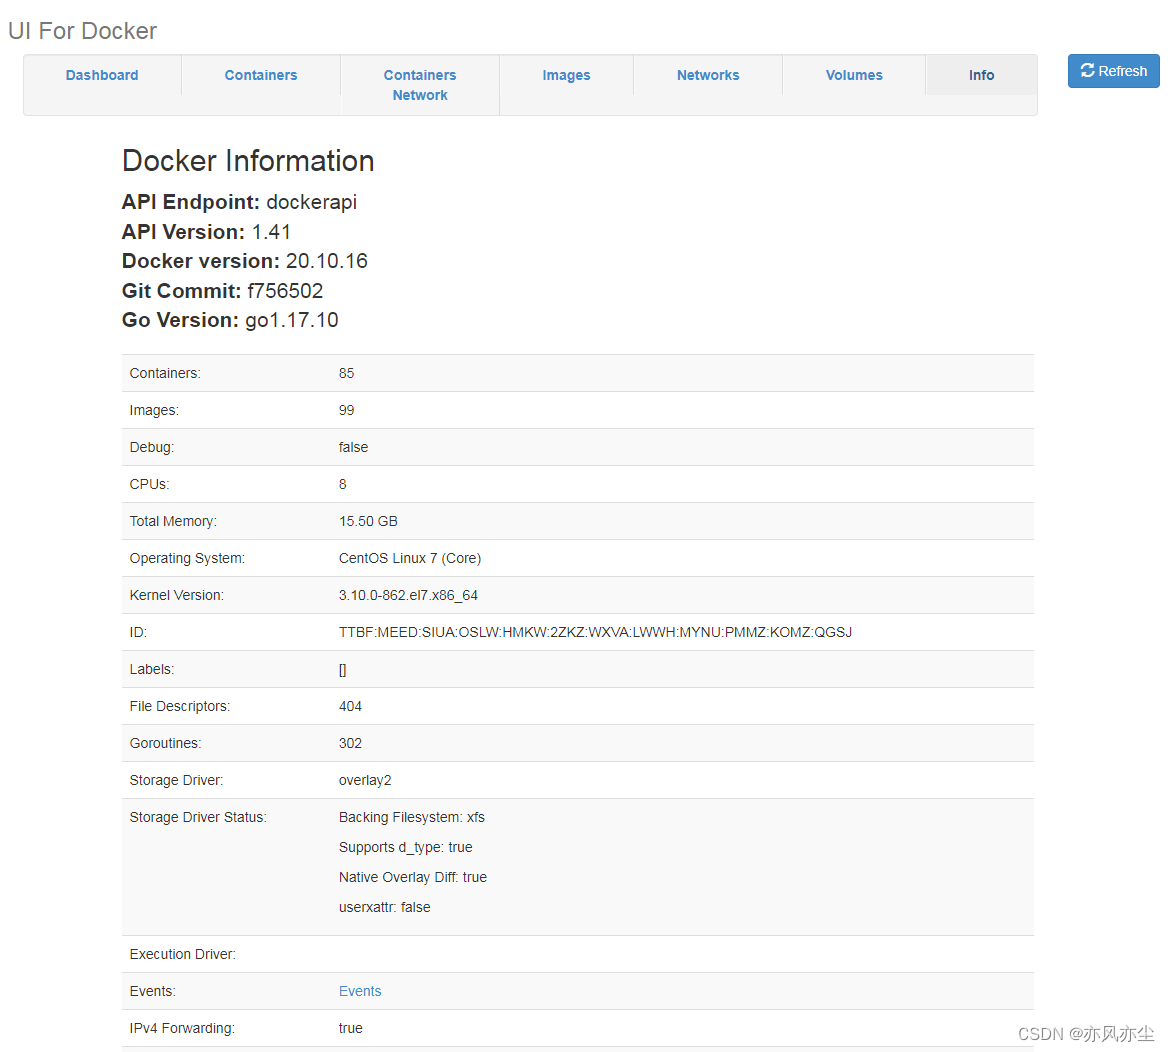This screenshot has width=1170, height=1052.
Task: Open the Dashboard tab
Action: [102, 75]
